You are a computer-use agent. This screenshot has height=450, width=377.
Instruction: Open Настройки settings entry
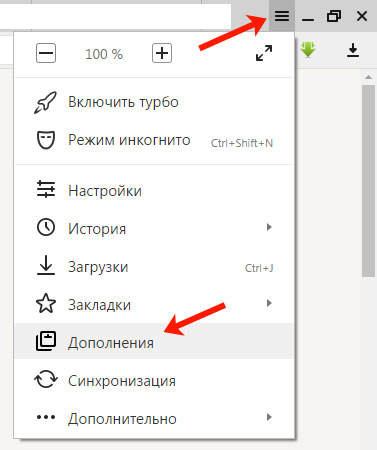[154, 191]
